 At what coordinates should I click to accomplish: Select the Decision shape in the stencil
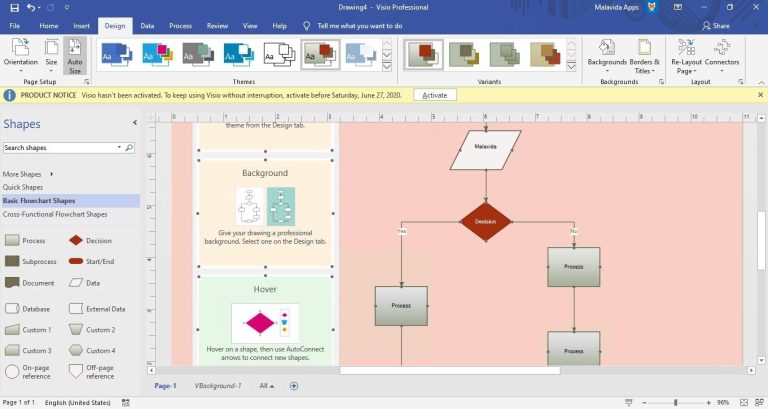(75, 240)
